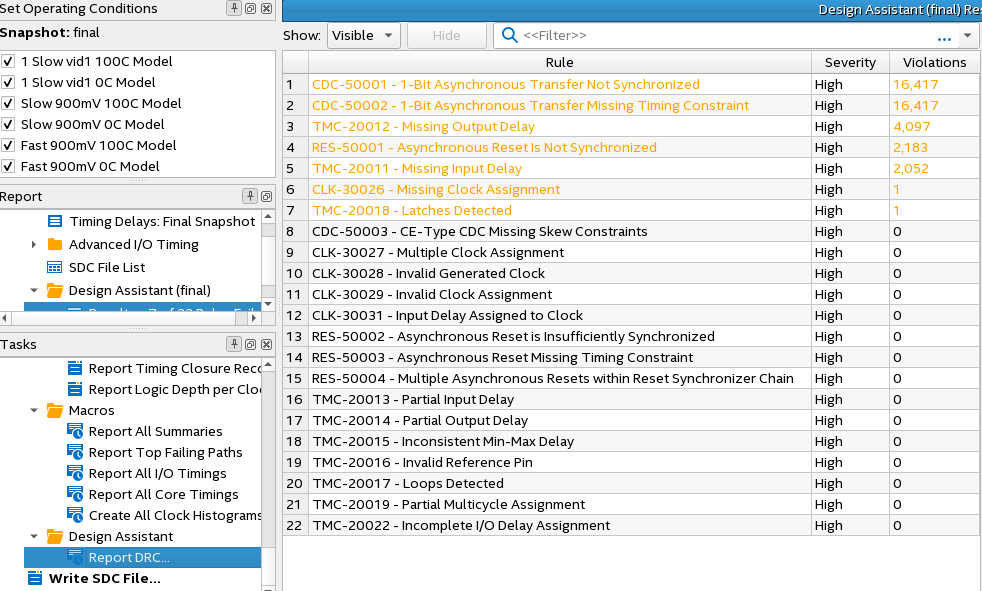Run Write SDC File task

[105, 578]
